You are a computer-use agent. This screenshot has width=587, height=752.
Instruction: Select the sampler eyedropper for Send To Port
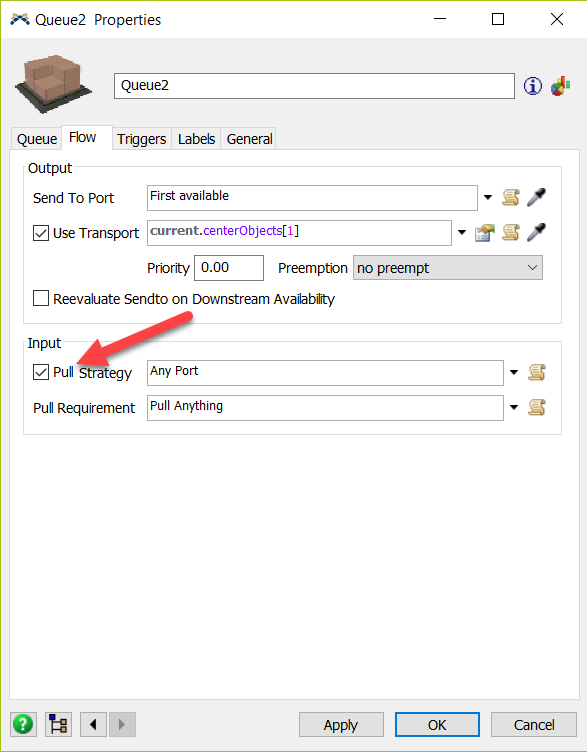(536, 197)
